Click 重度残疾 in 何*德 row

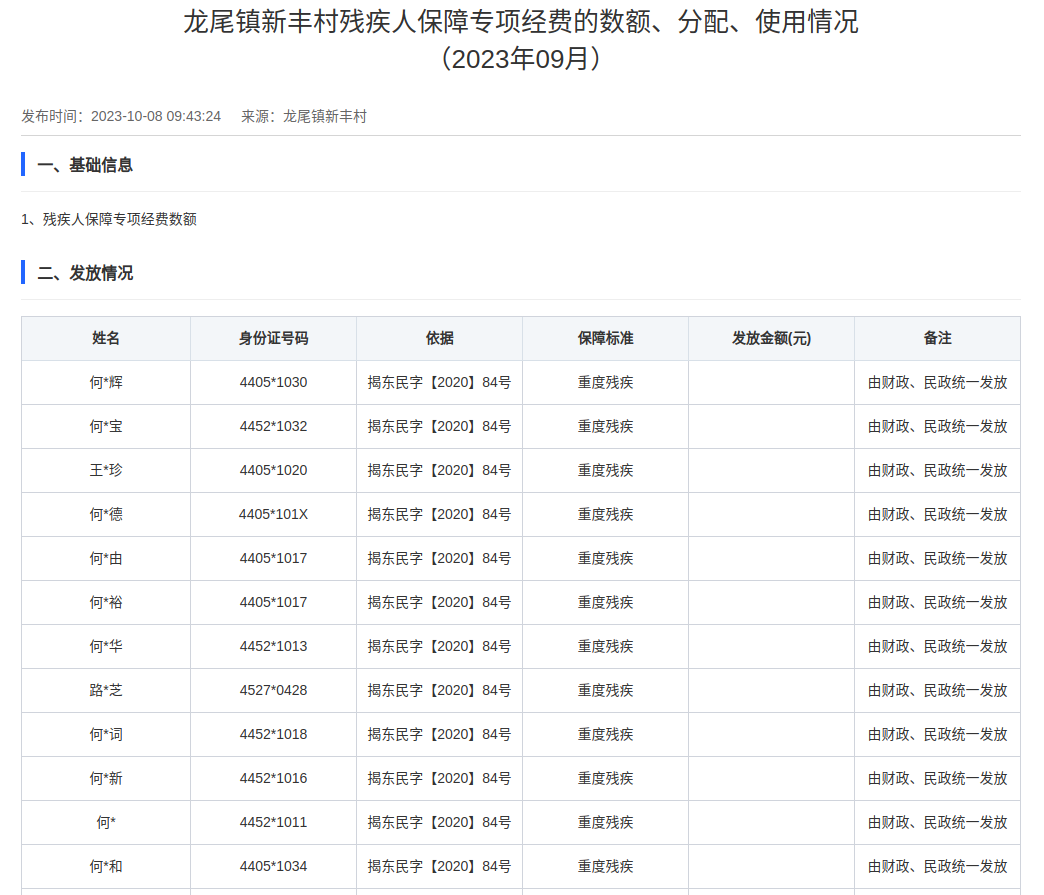pyautogui.click(x=605, y=515)
